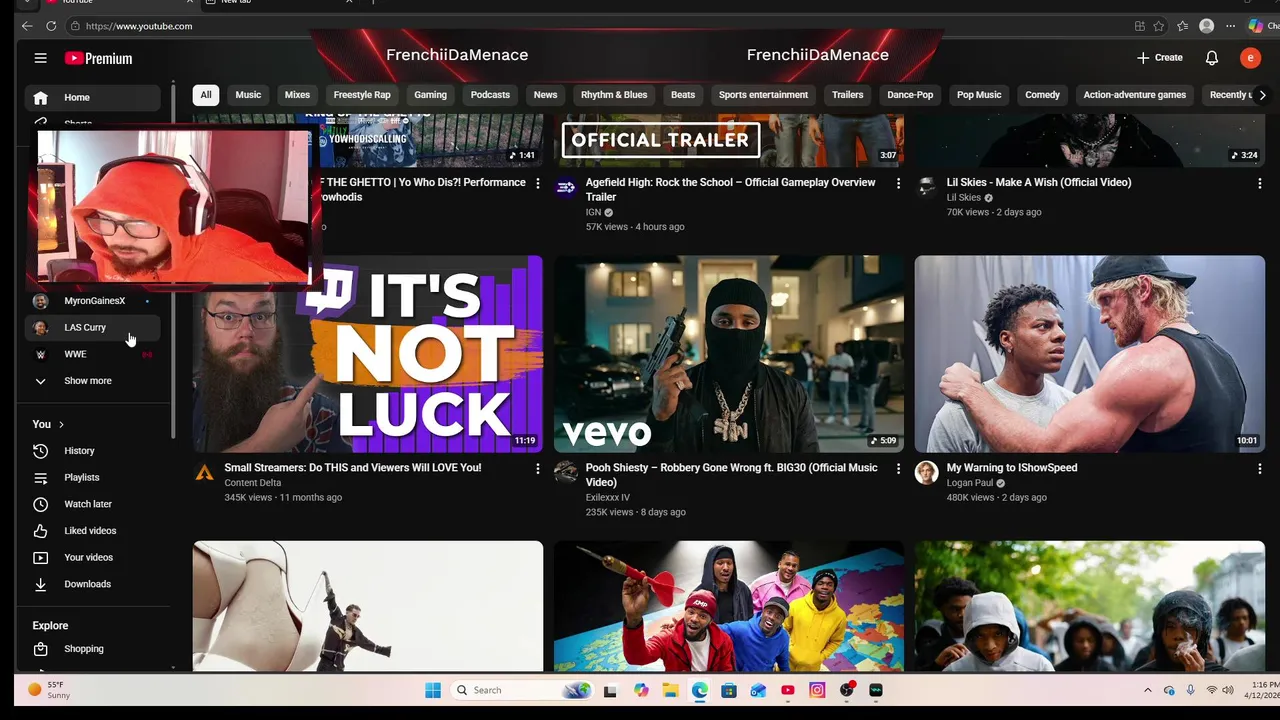Open Playlists in the sidebar

click(92, 478)
